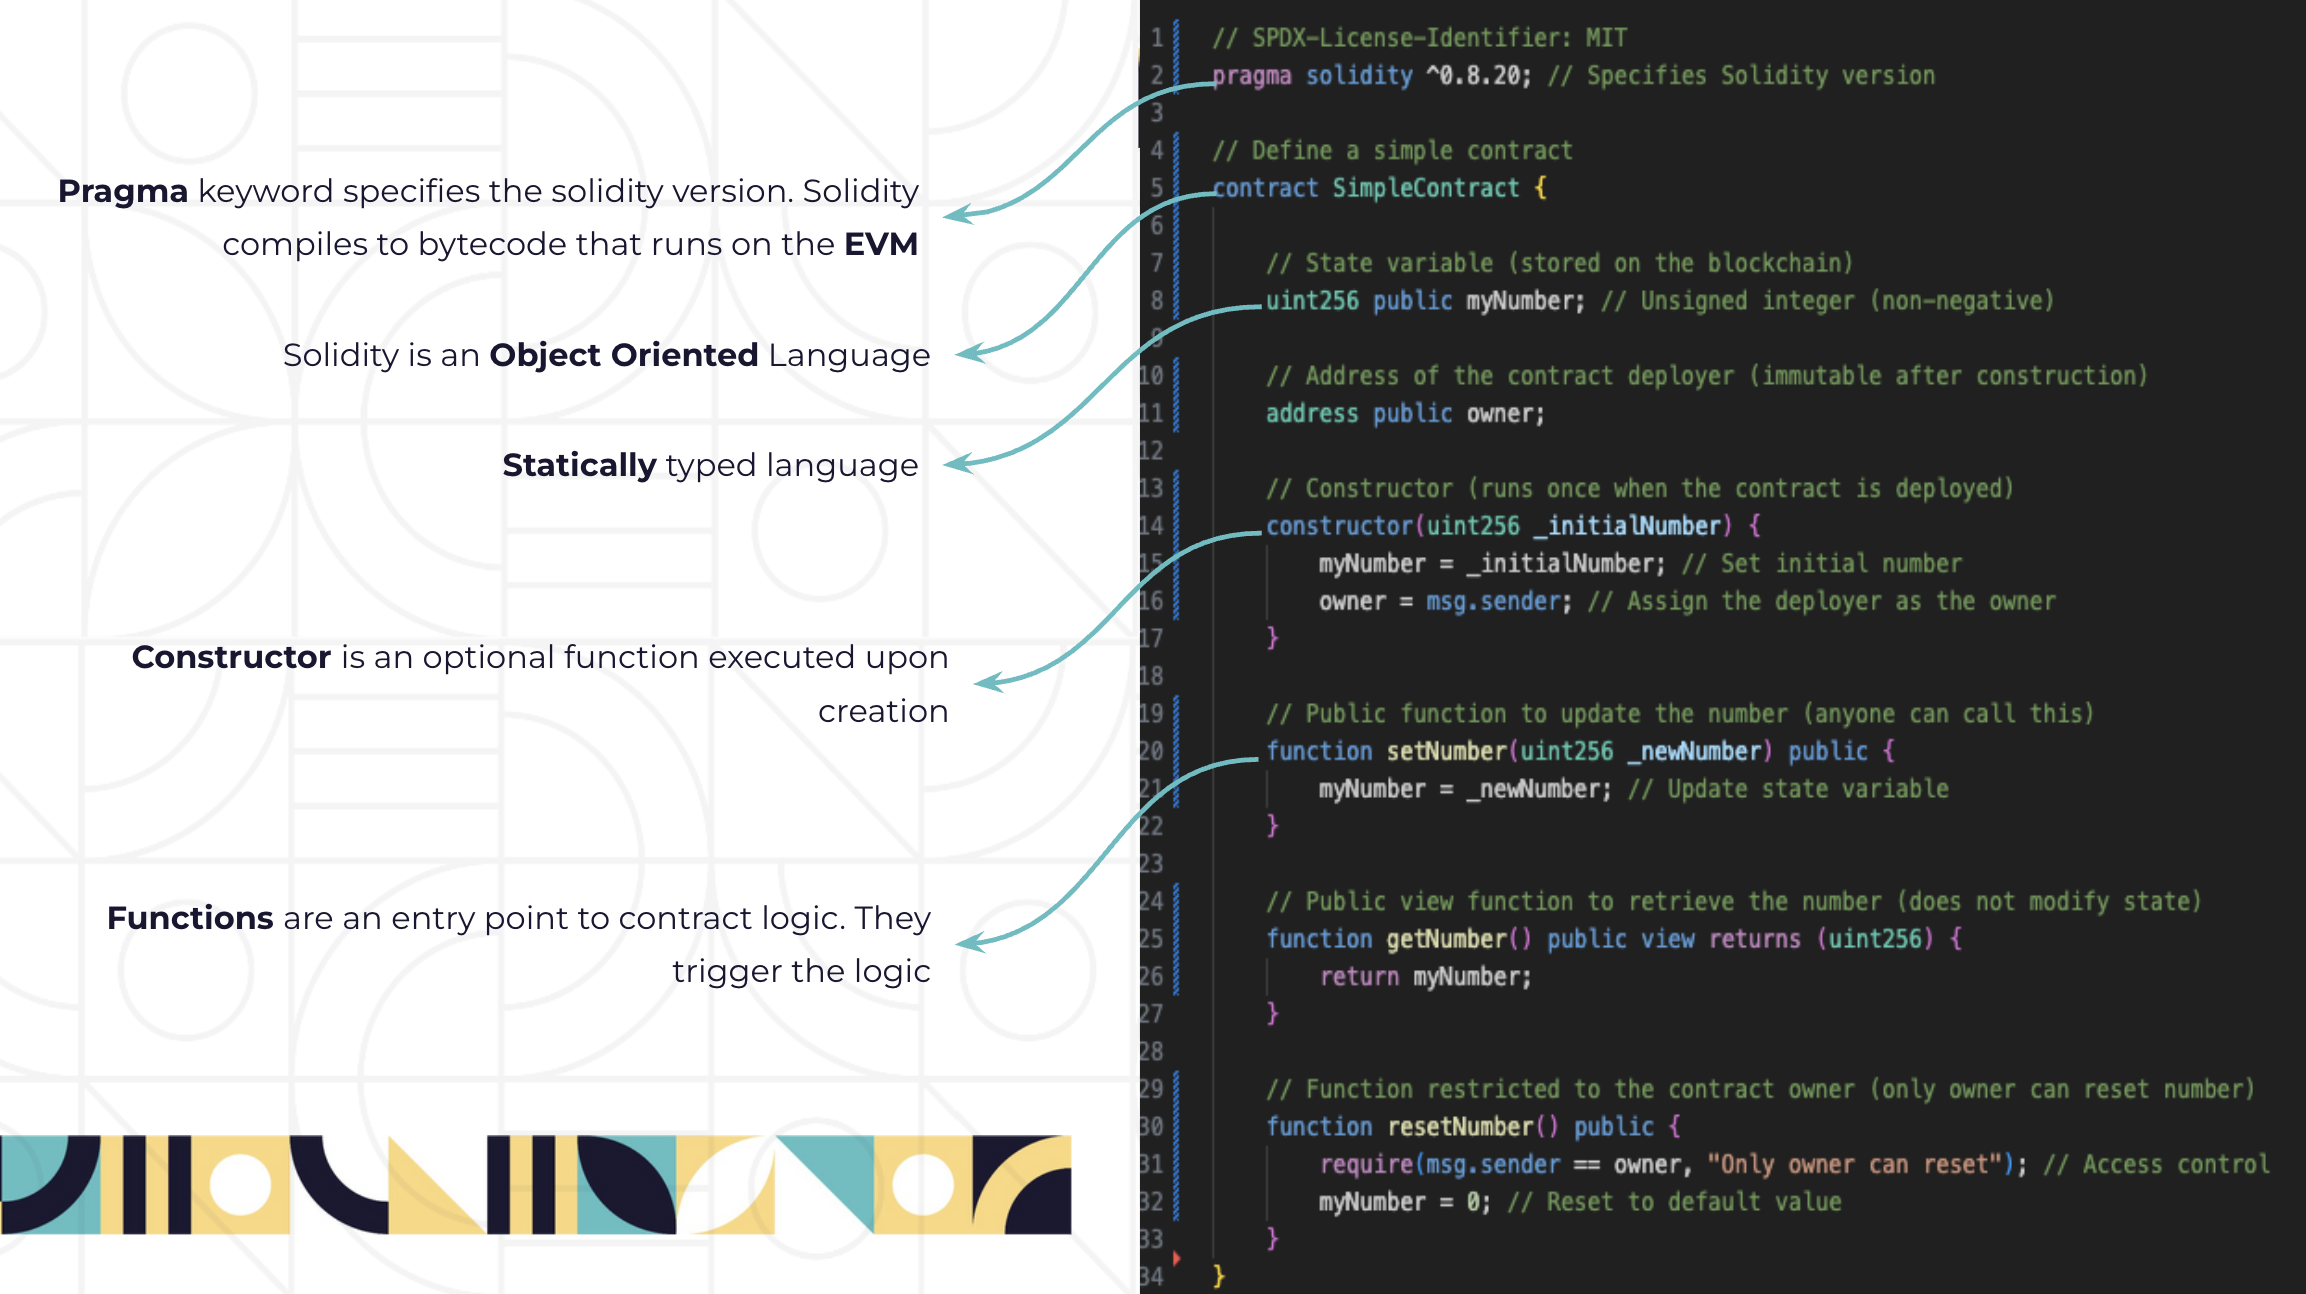Click 'constructor(uint256 _initialNumber) {' line
Viewport: 2306px width, 1294px height.
click(x=1513, y=526)
